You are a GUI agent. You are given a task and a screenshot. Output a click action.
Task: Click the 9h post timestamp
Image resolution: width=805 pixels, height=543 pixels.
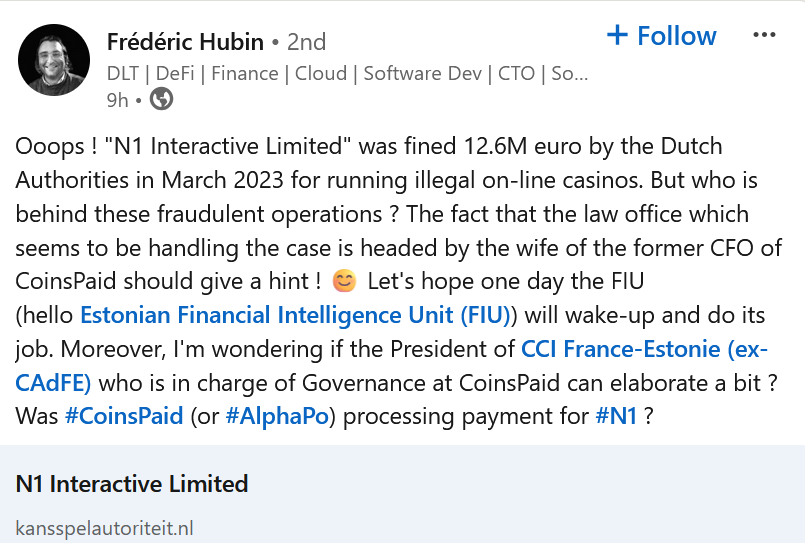tap(117, 100)
